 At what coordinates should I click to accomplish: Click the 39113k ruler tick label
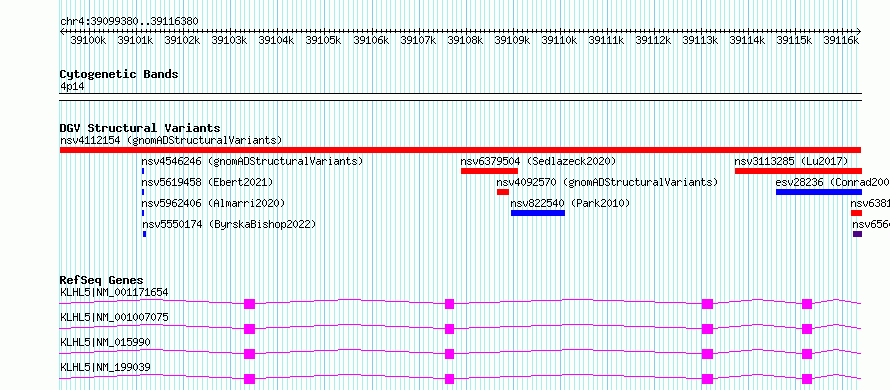pyautogui.click(x=701, y=40)
